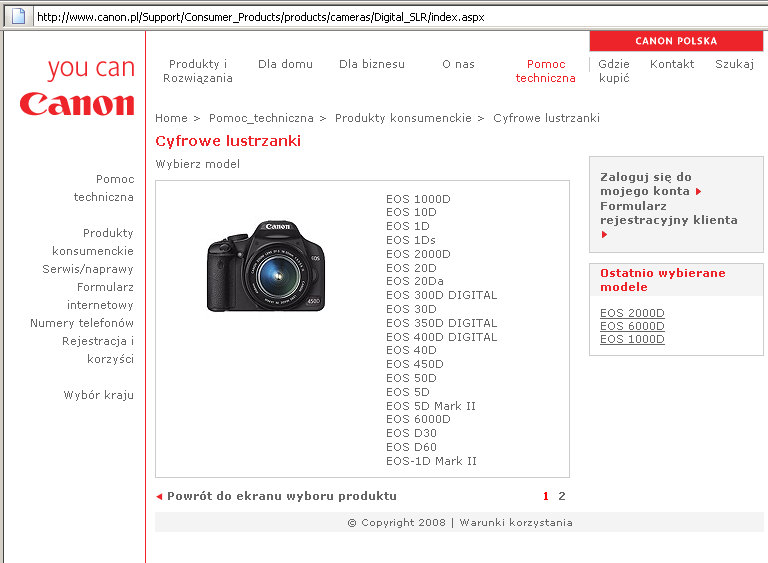Click the EOS 450D camera image

tap(266, 266)
